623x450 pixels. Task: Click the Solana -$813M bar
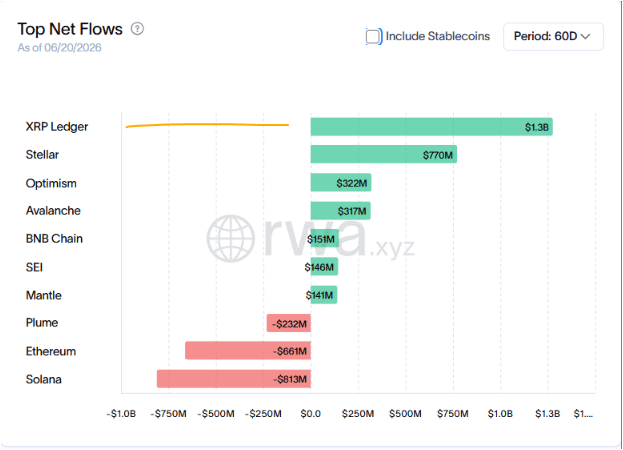(x=234, y=379)
